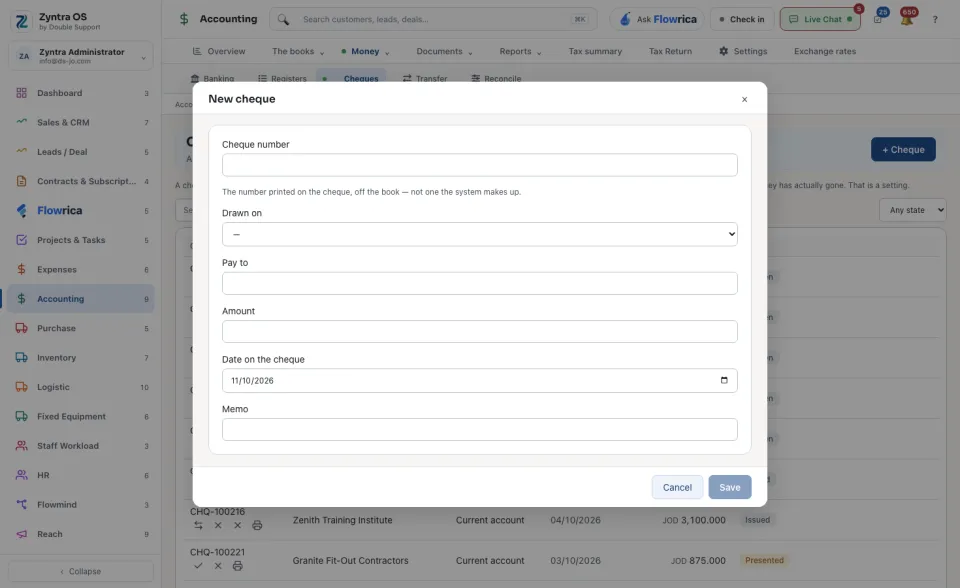
Task: Mark cheque CHQ-100221 with the checkmark icon
Action: pos(198,566)
